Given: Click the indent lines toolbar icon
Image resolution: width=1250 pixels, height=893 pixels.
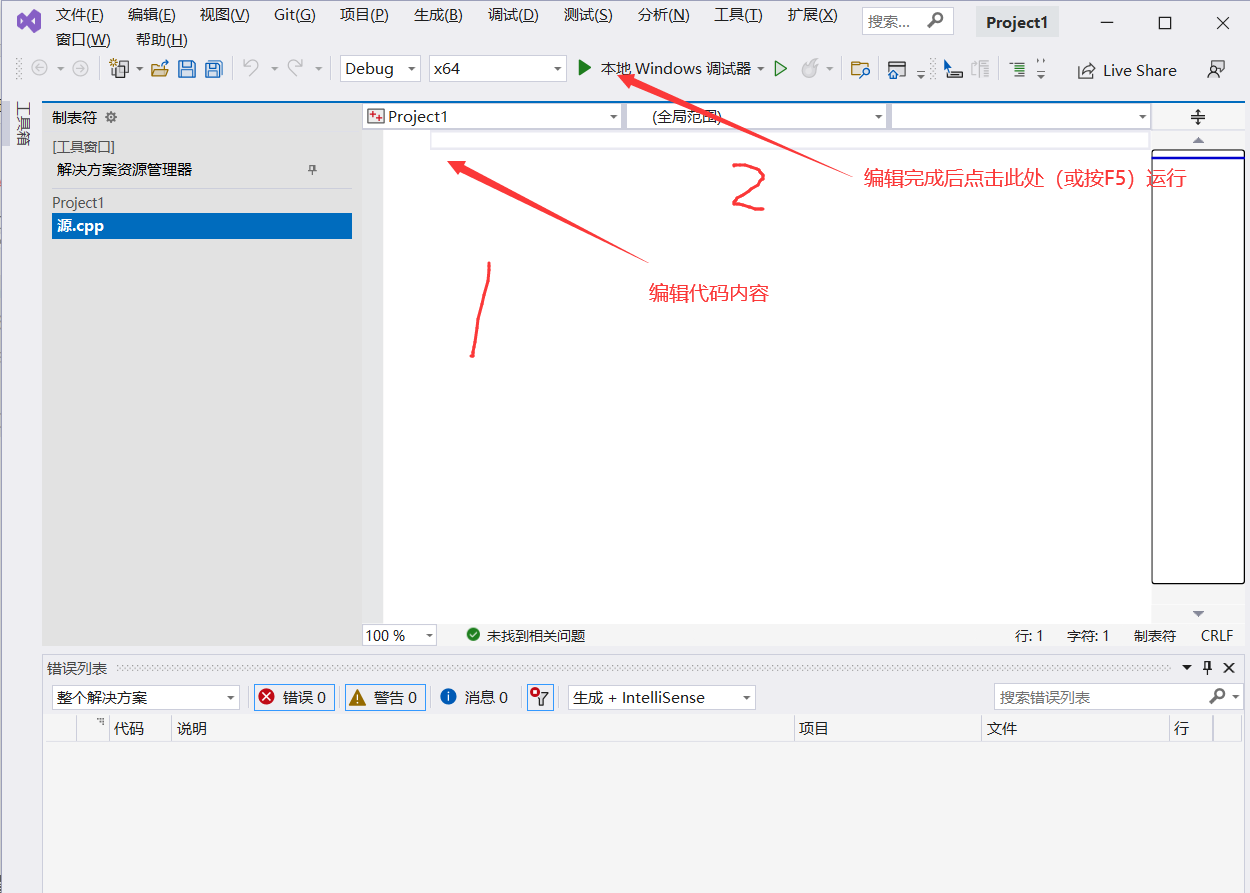Looking at the screenshot, I should tap(1017, 69).
